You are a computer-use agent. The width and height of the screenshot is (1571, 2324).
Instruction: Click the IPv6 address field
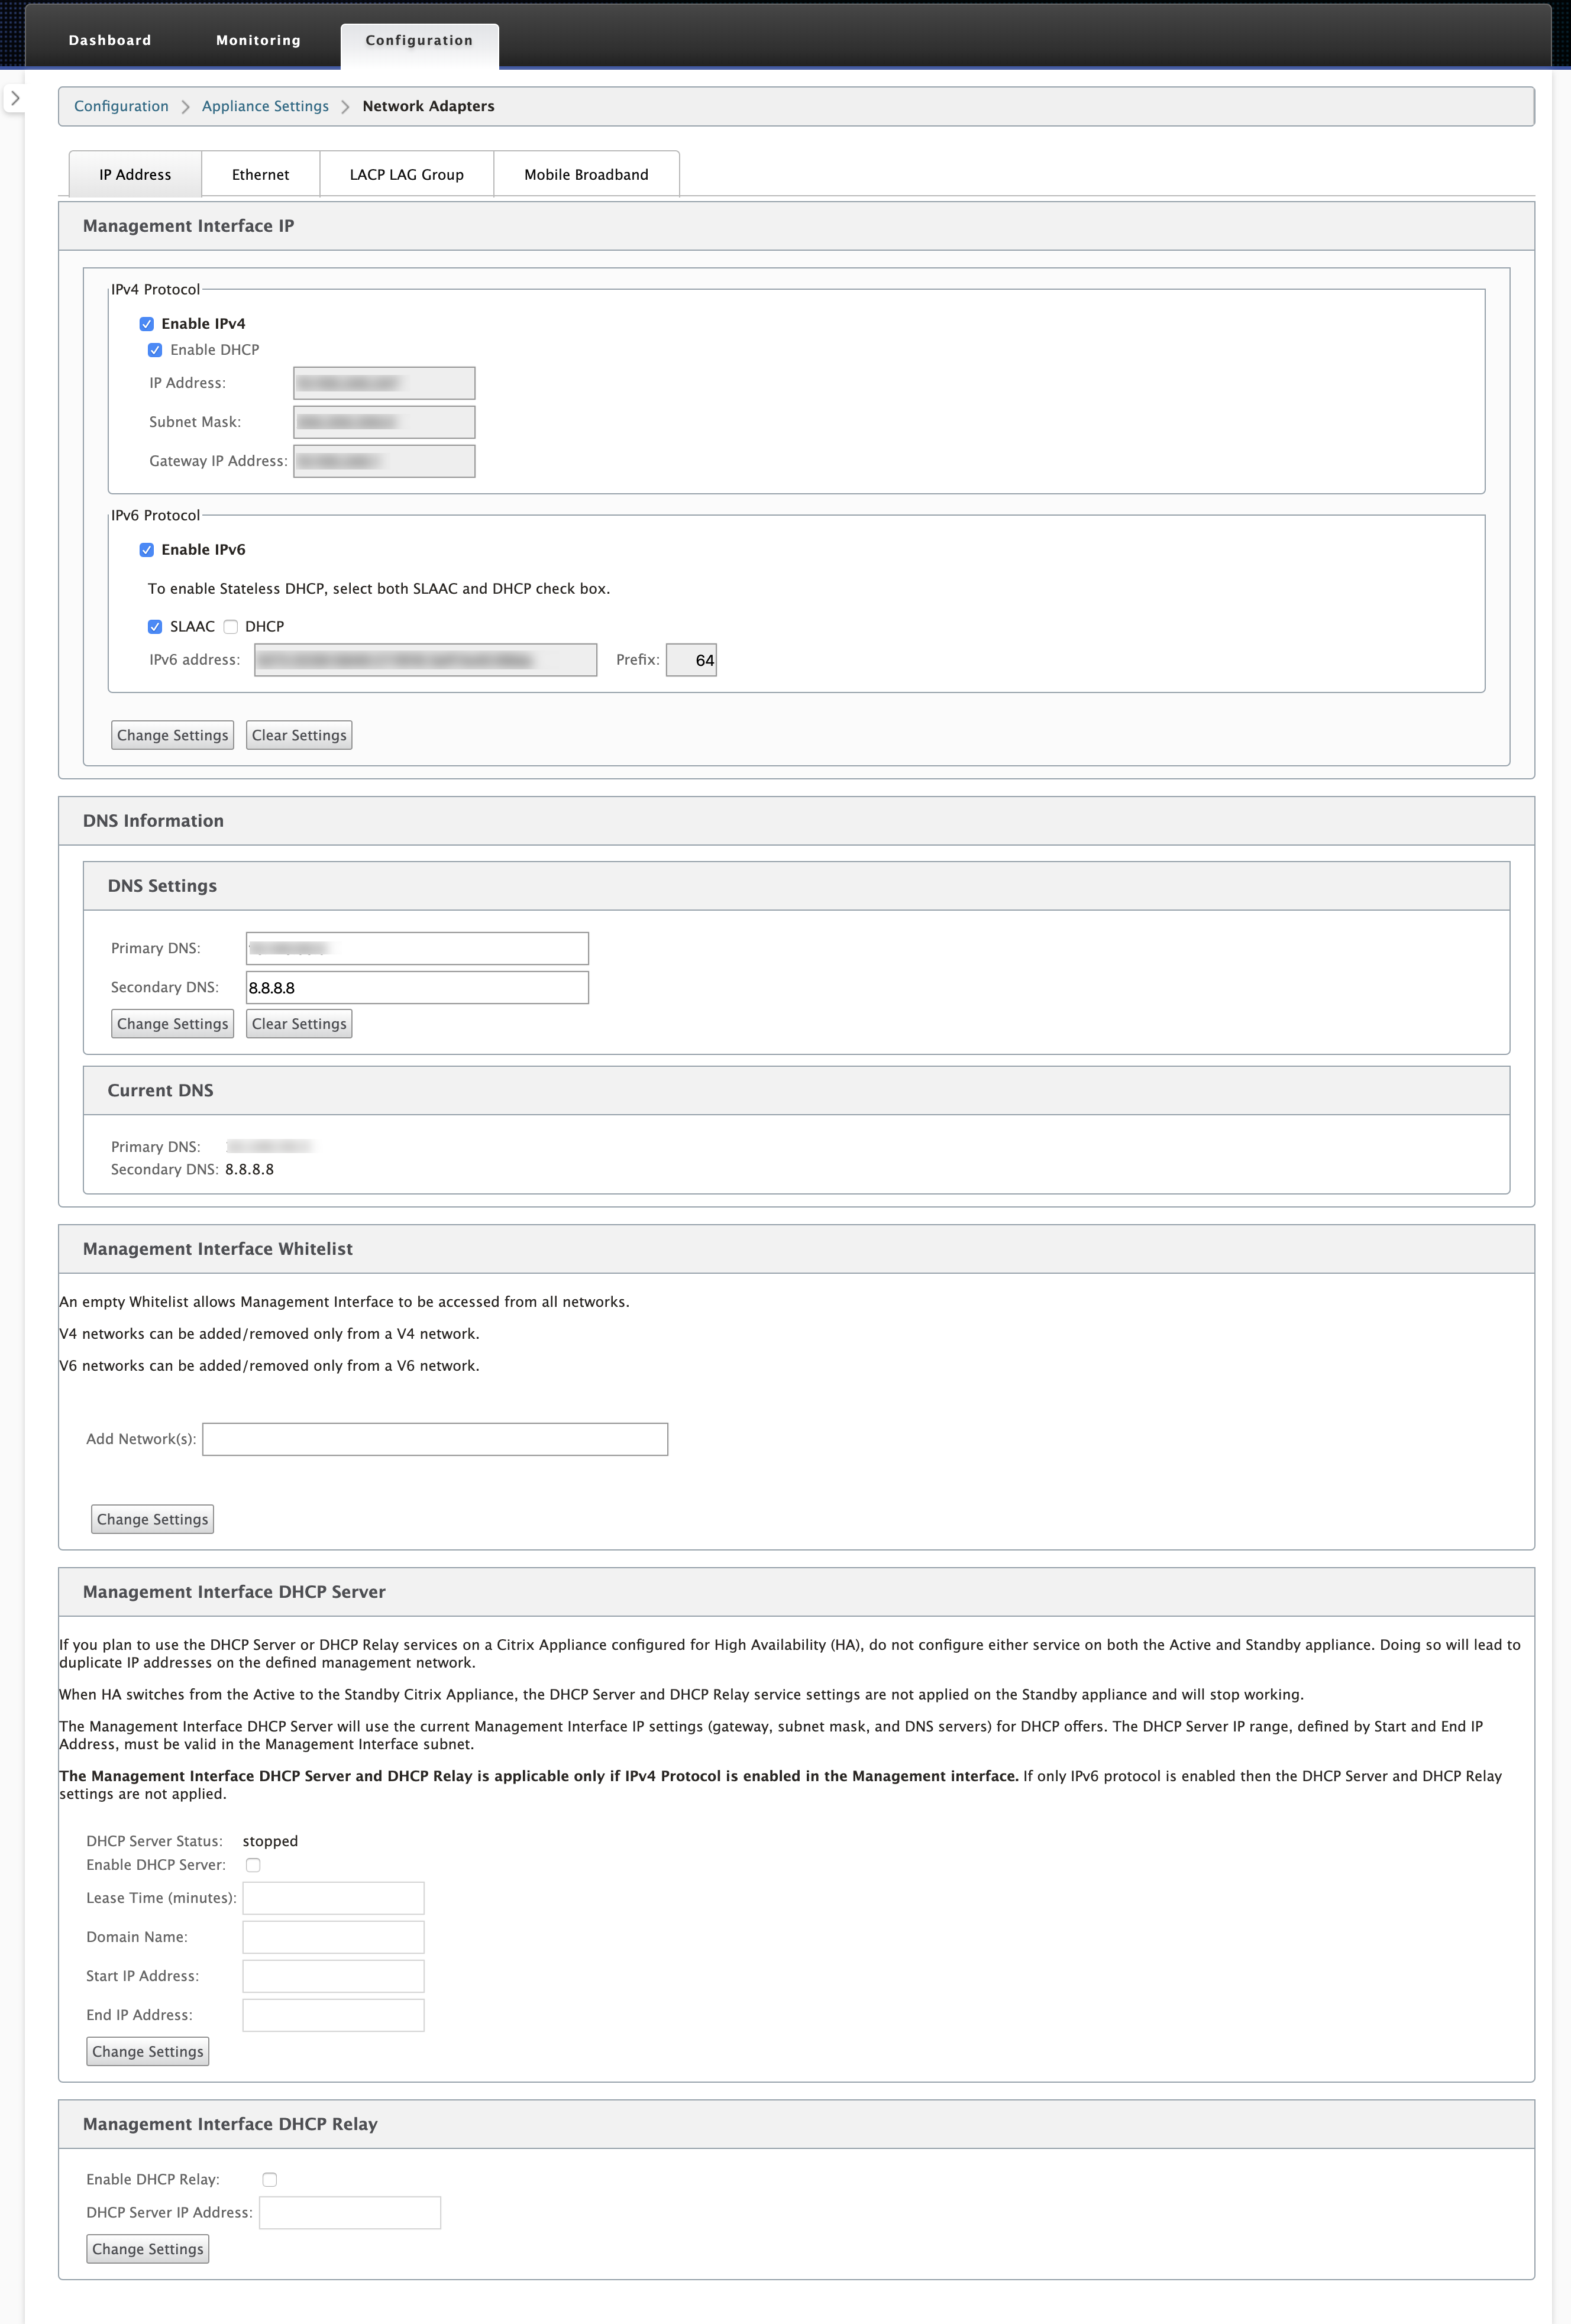coord(425,660)
